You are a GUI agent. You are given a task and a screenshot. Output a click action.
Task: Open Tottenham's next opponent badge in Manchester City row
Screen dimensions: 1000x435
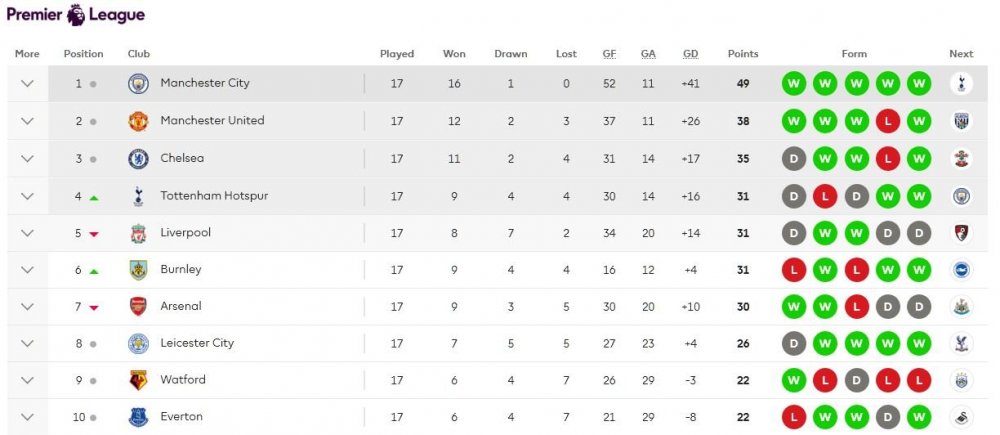point(961,84)
